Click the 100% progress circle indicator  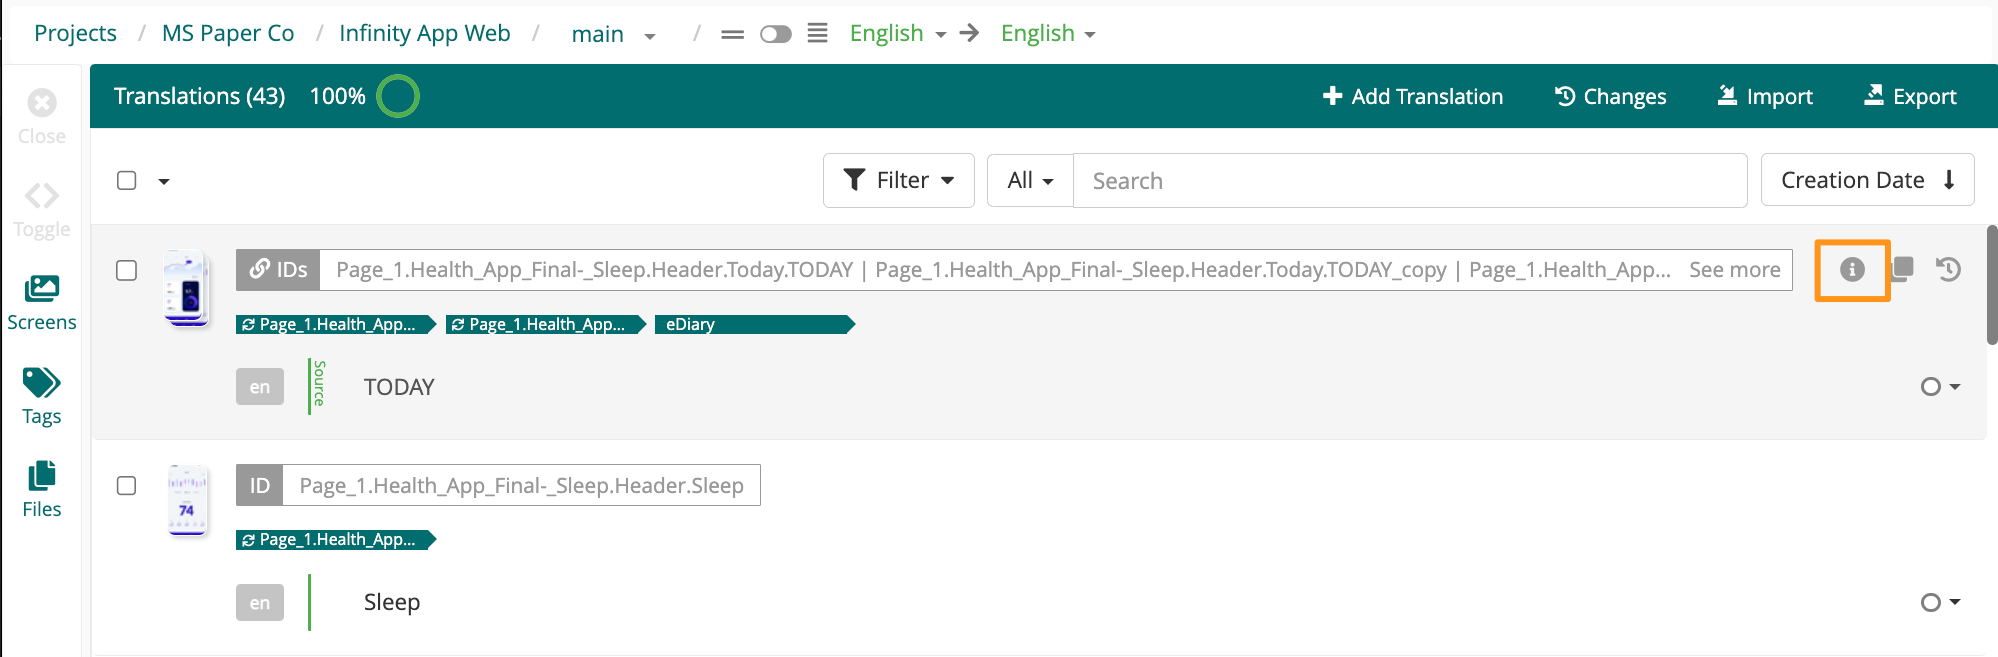[x=398, y=96]
